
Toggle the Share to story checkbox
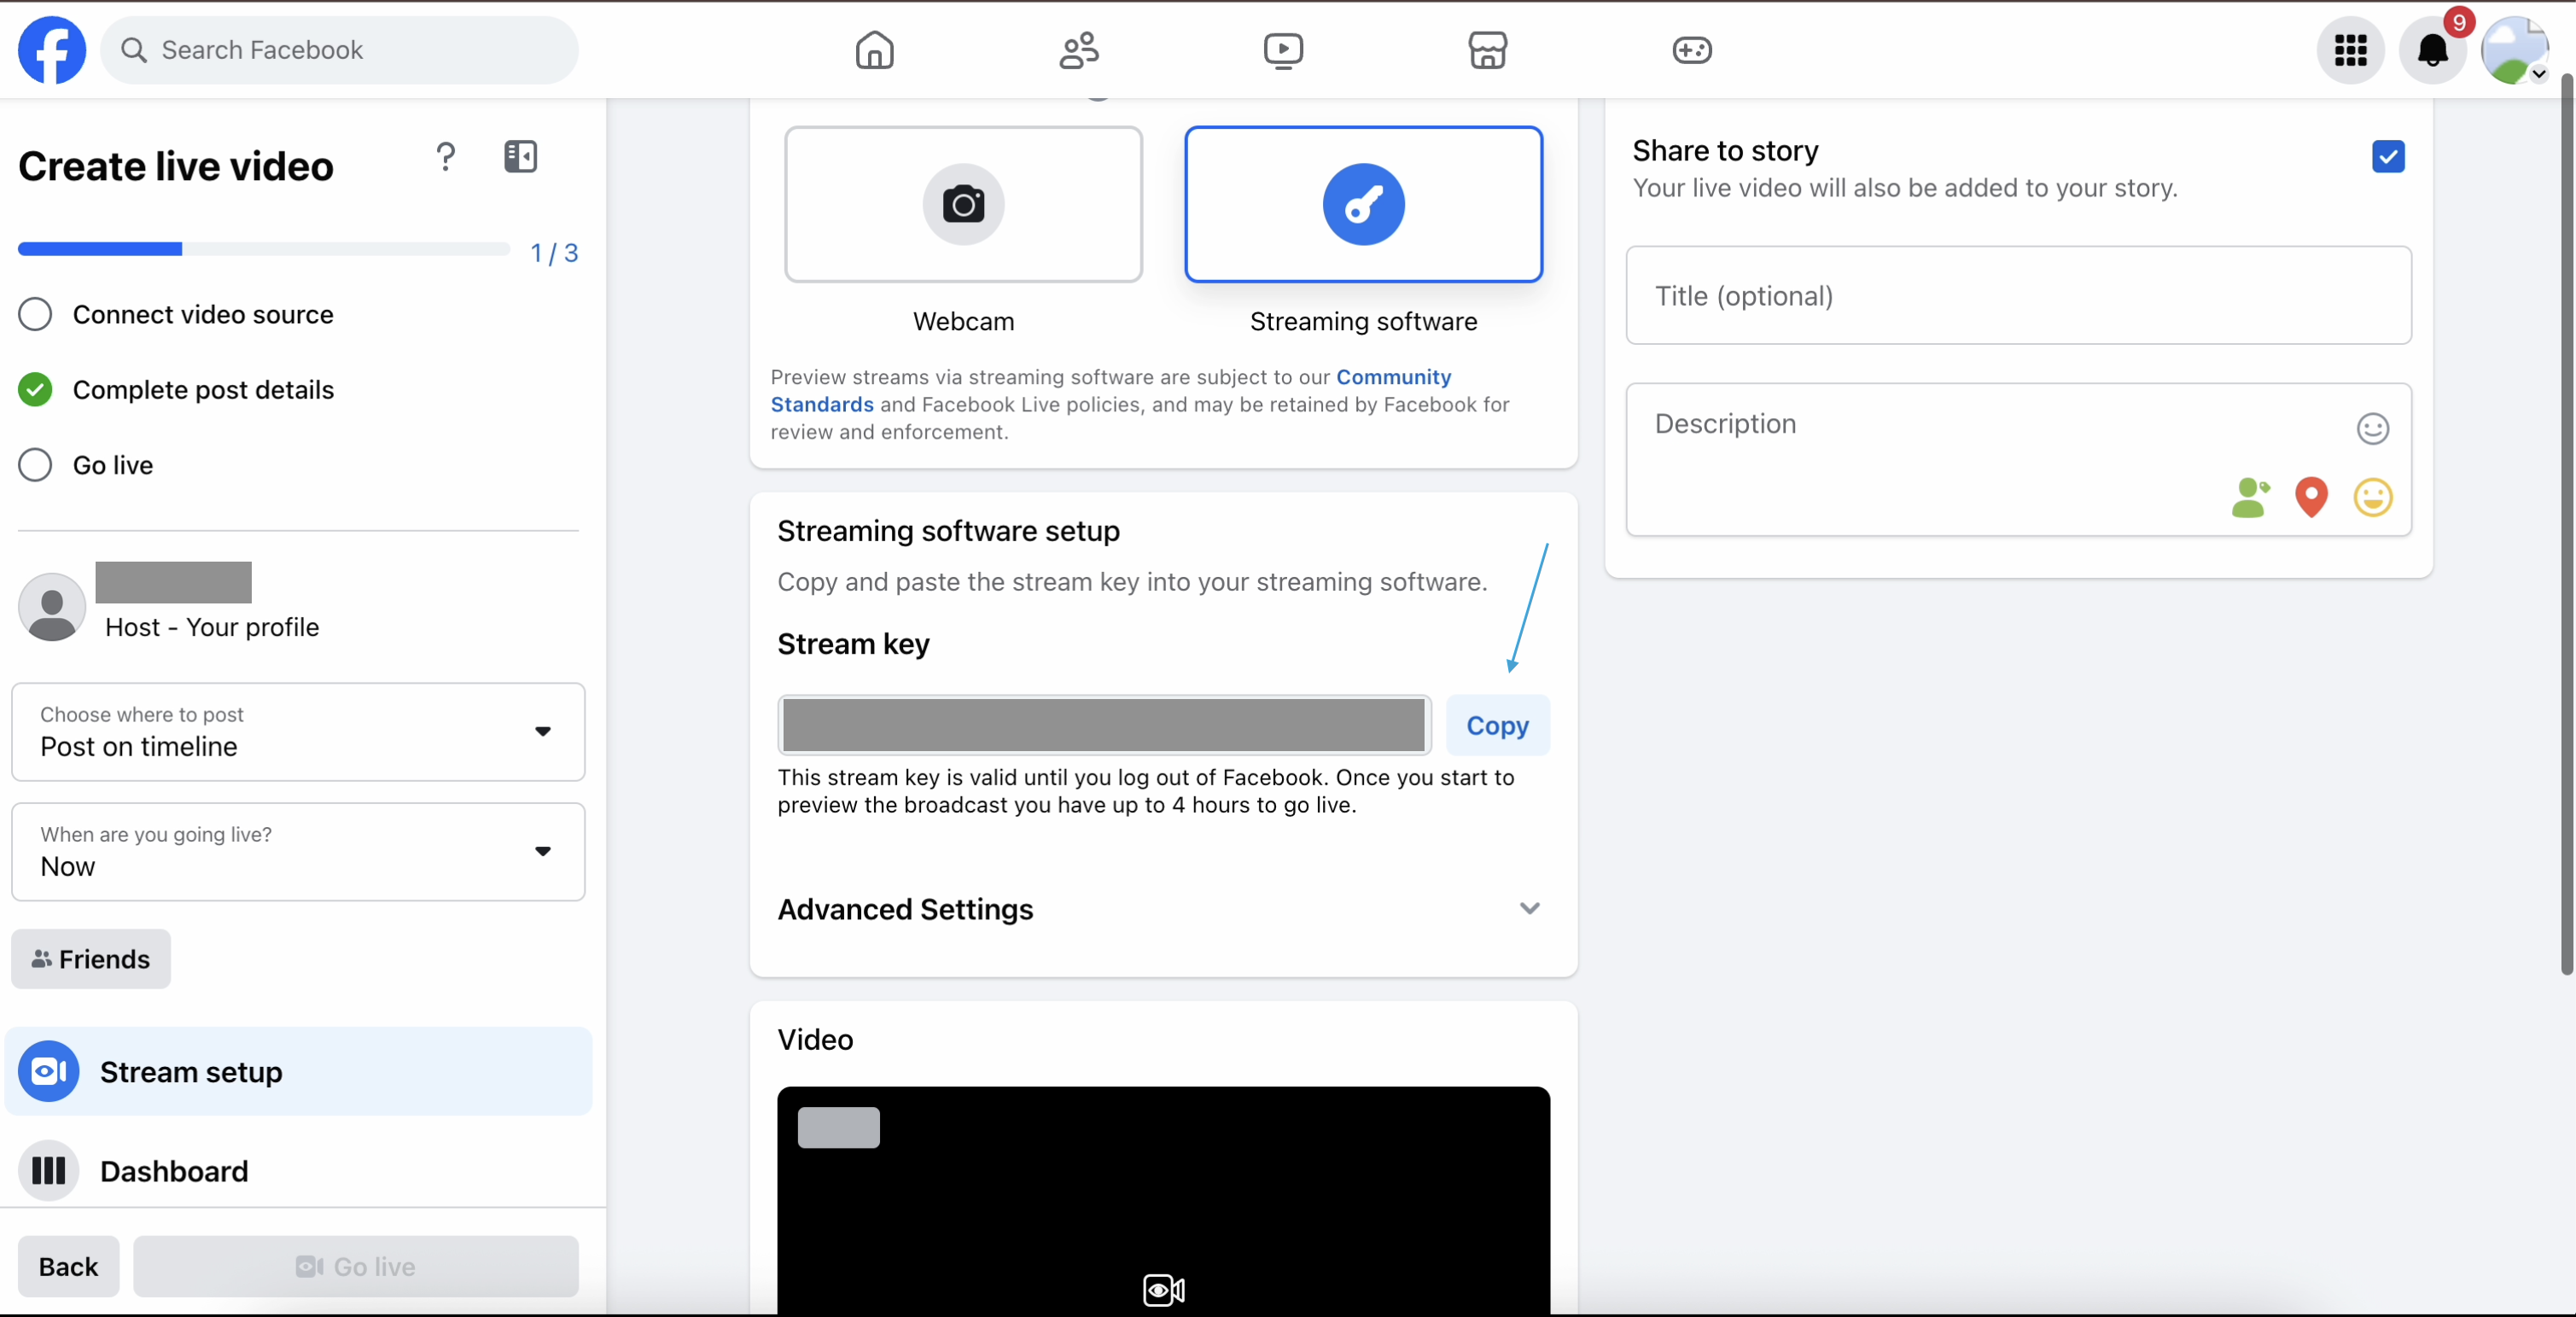coord(2388,156)
